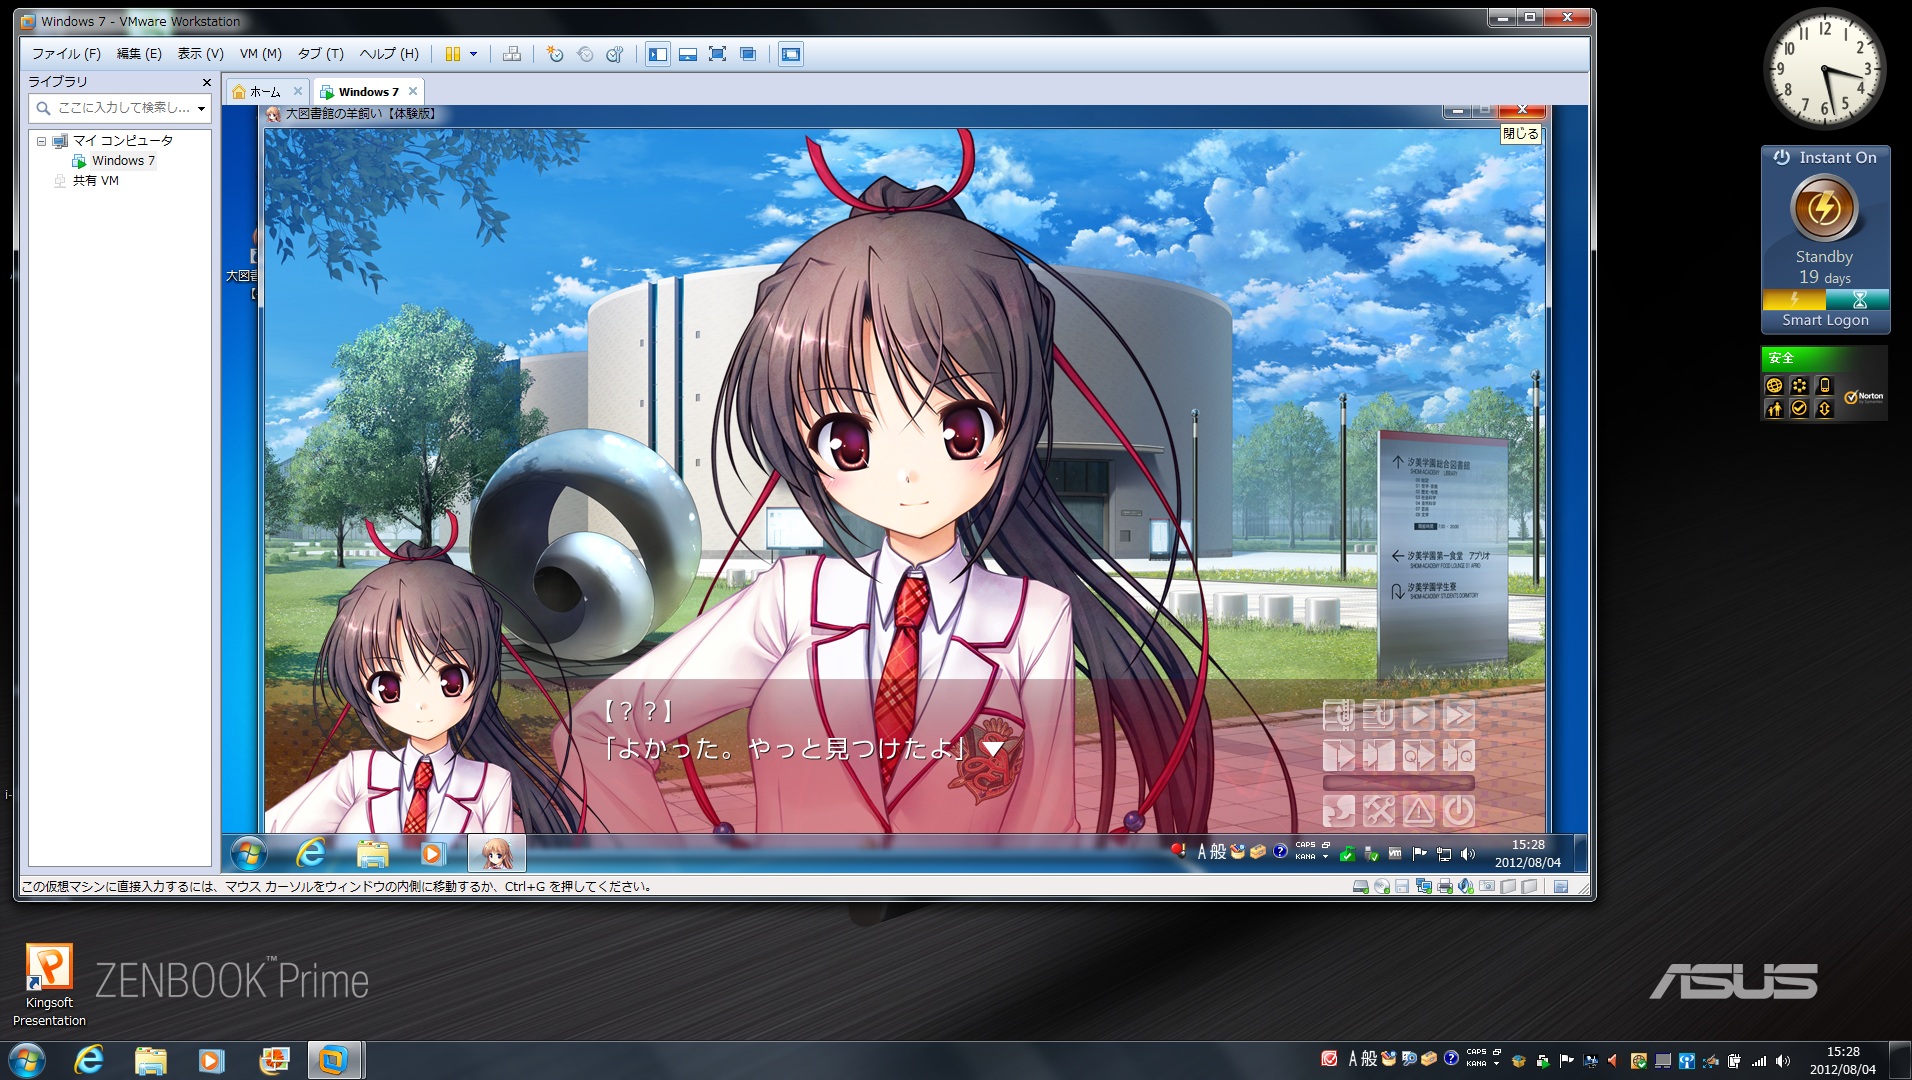Image resolution: width=1912 pixels, height=1080 pixels.
Task: Toggle the library sidebar view button
Action: (658, 54)
